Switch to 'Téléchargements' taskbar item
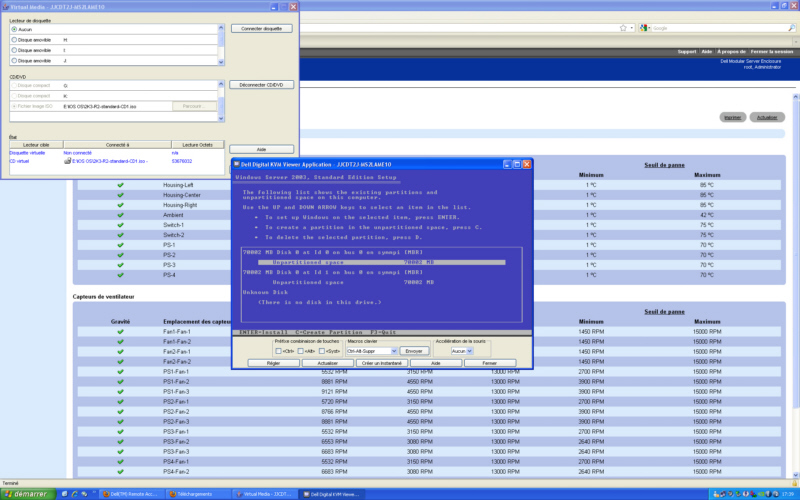This screenshot has width=800, height=500. [198, 494]
